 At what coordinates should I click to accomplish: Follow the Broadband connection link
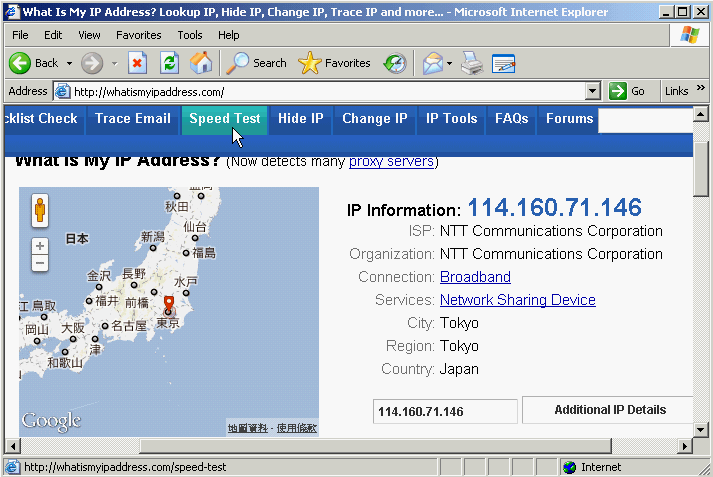(x=475, y=277)
